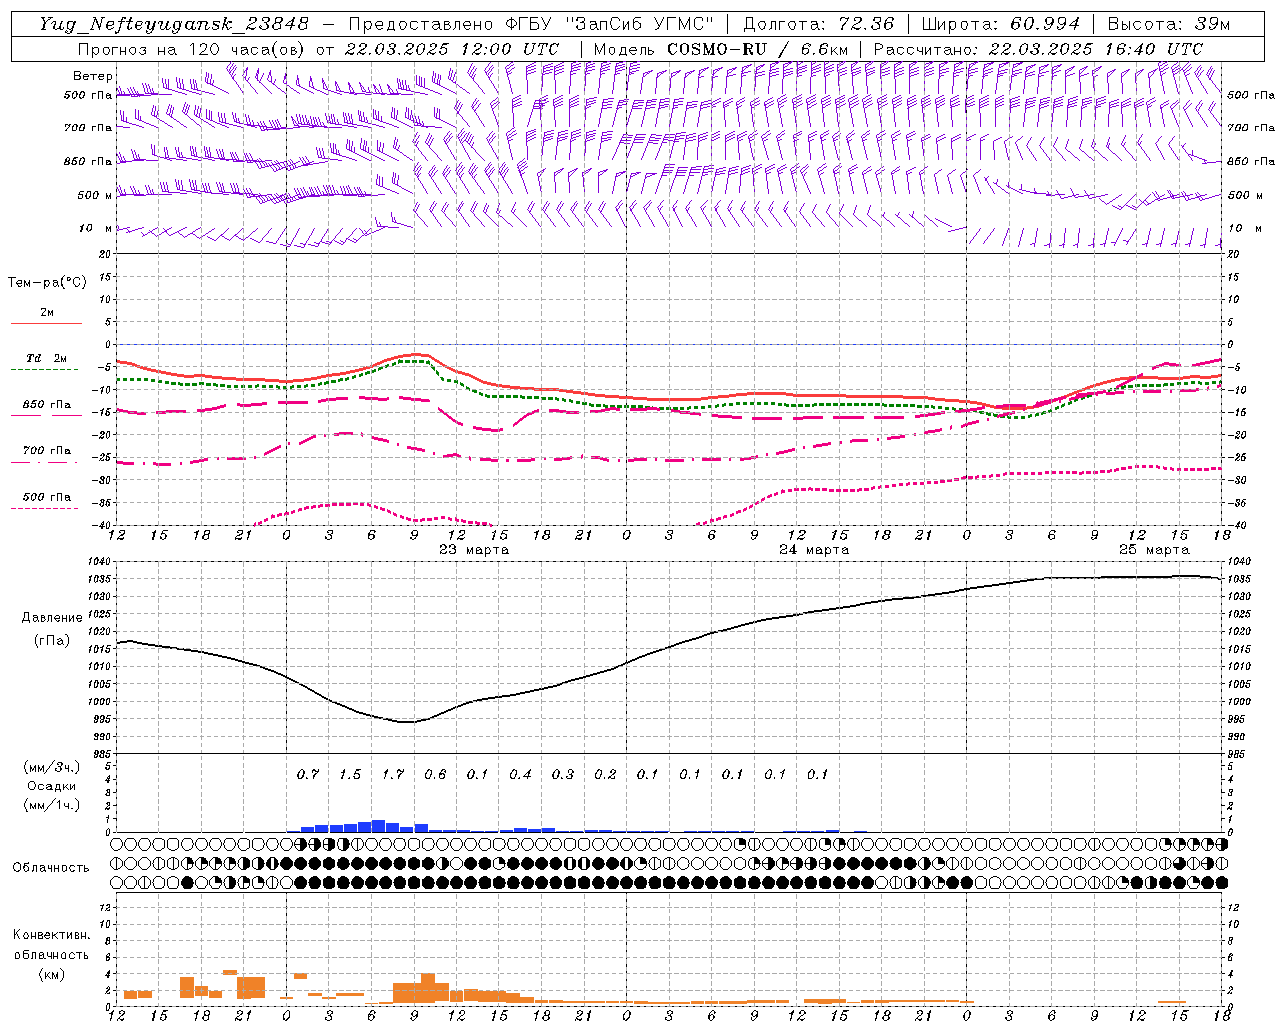This screenshot has width=1280, height=1024.
Task: Select the '500 гПа' entry in temperature legend
Action: pos(47,497)
